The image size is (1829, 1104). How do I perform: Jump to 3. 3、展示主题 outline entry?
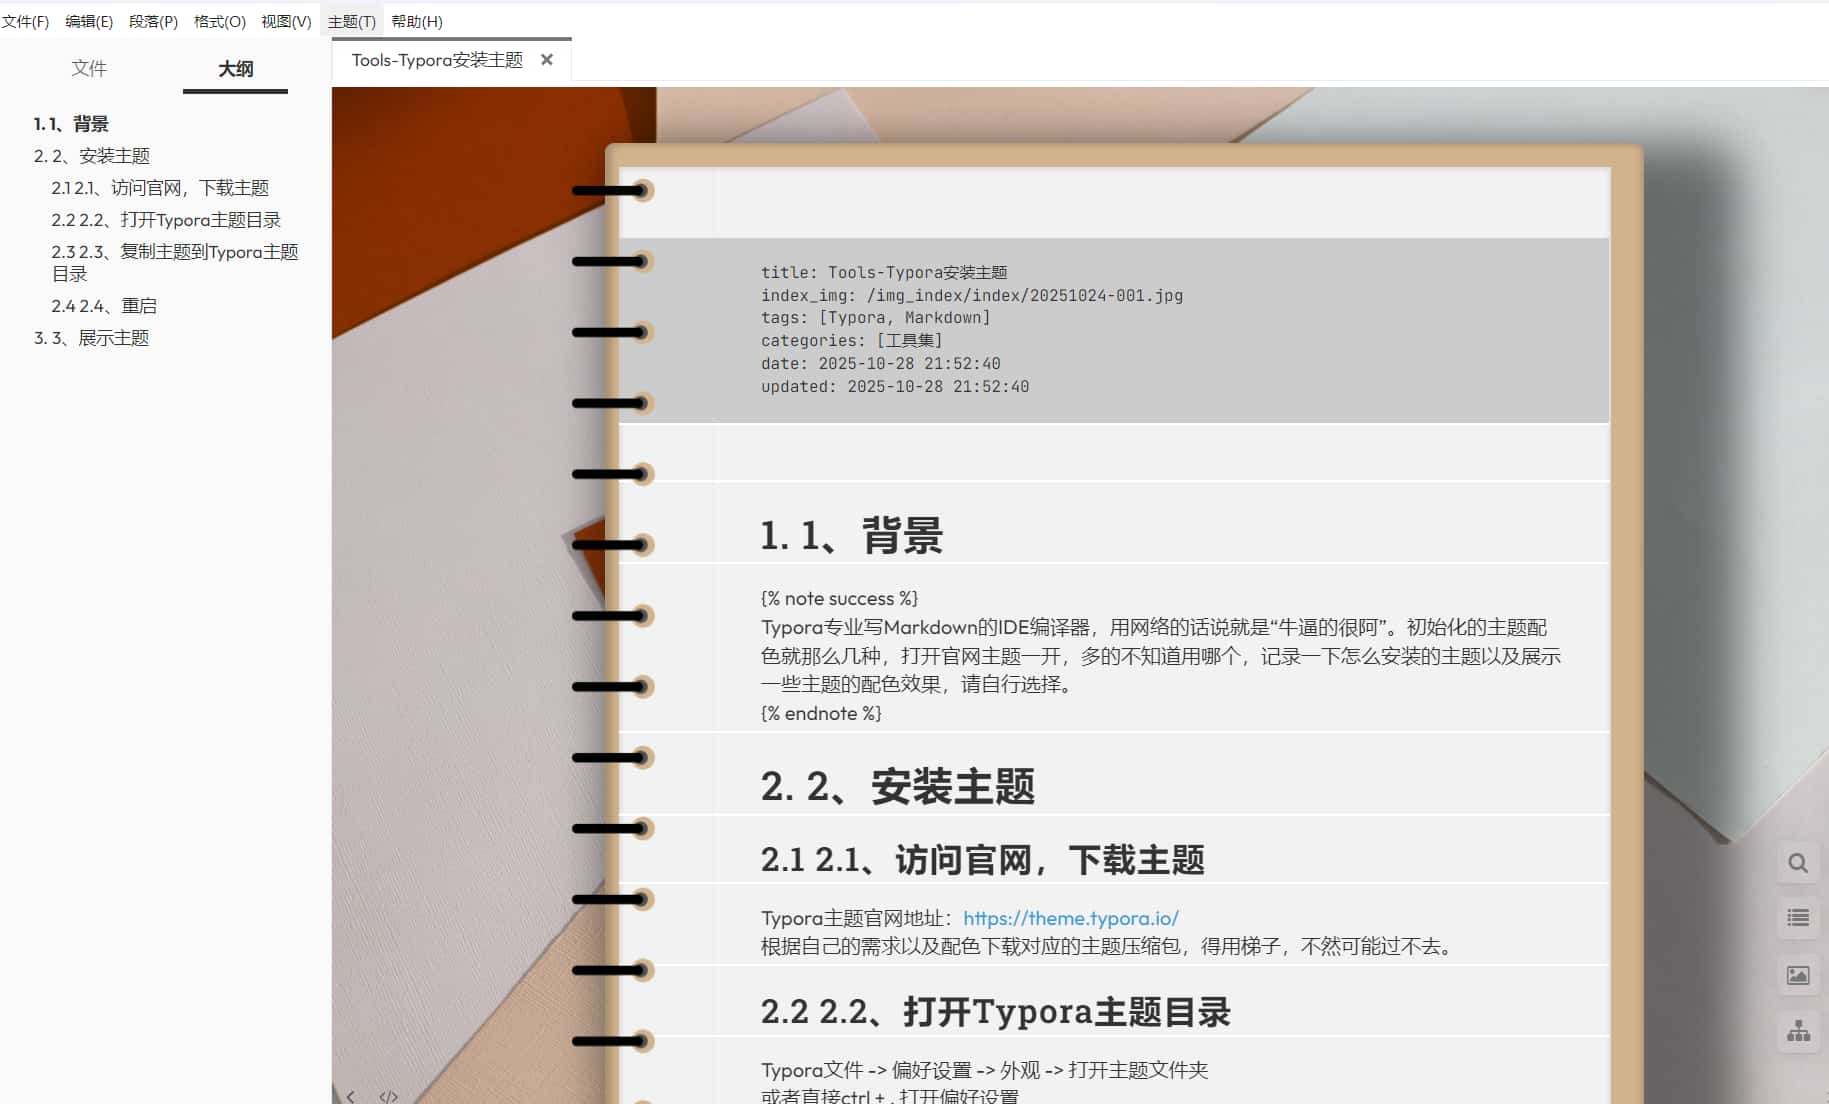pyautogui.click(x=92, y=338)
